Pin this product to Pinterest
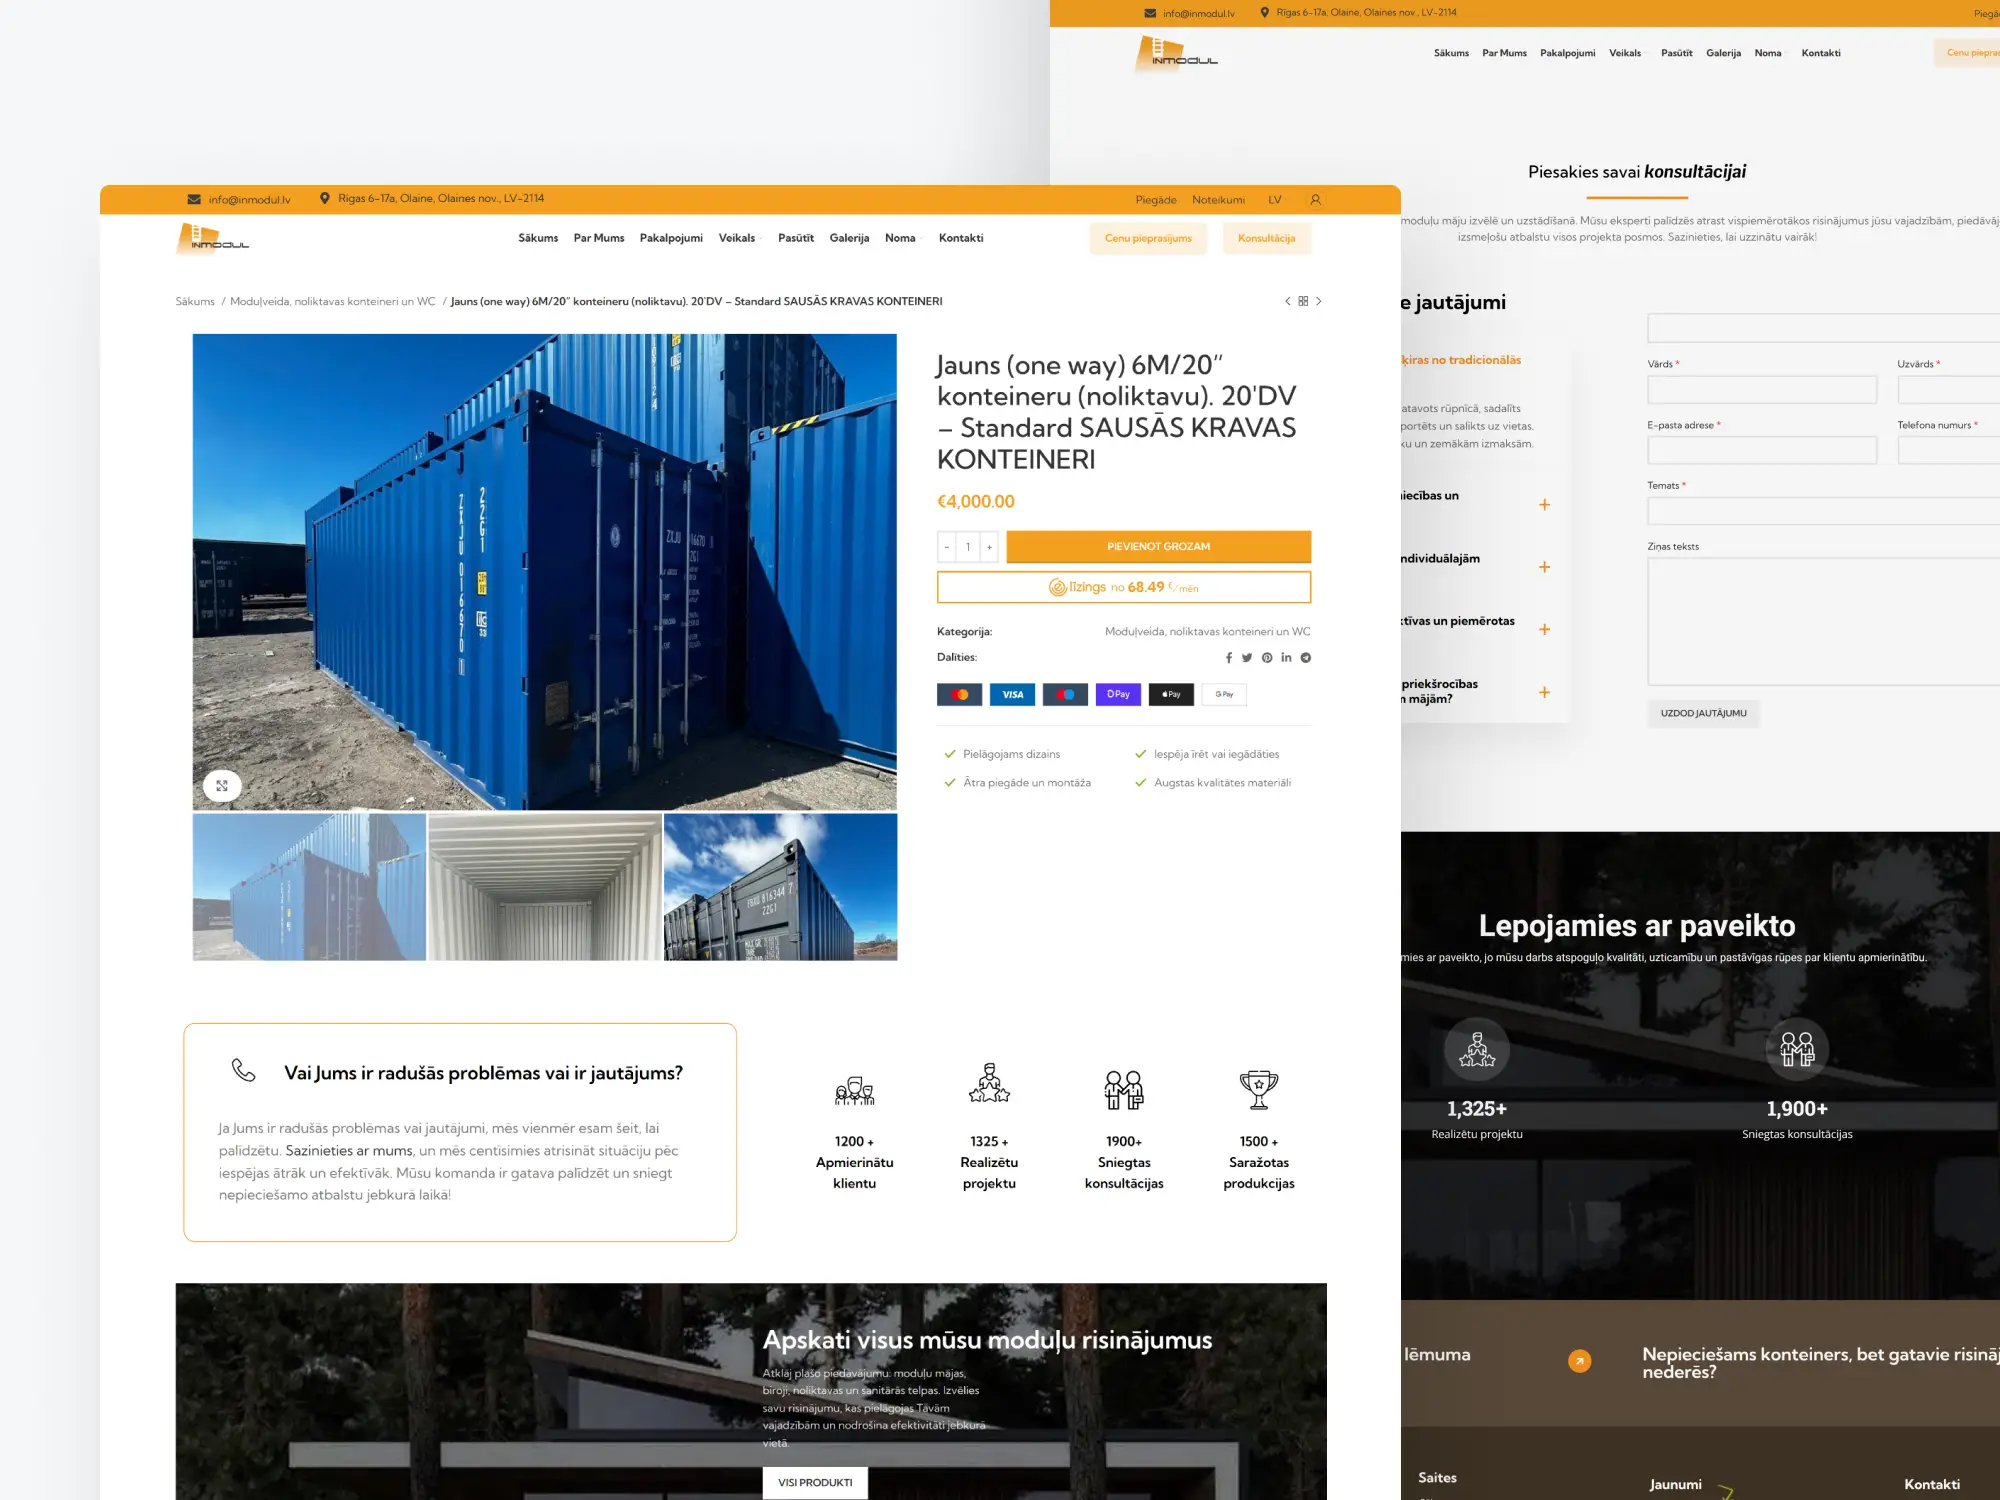 (1266, 658)
